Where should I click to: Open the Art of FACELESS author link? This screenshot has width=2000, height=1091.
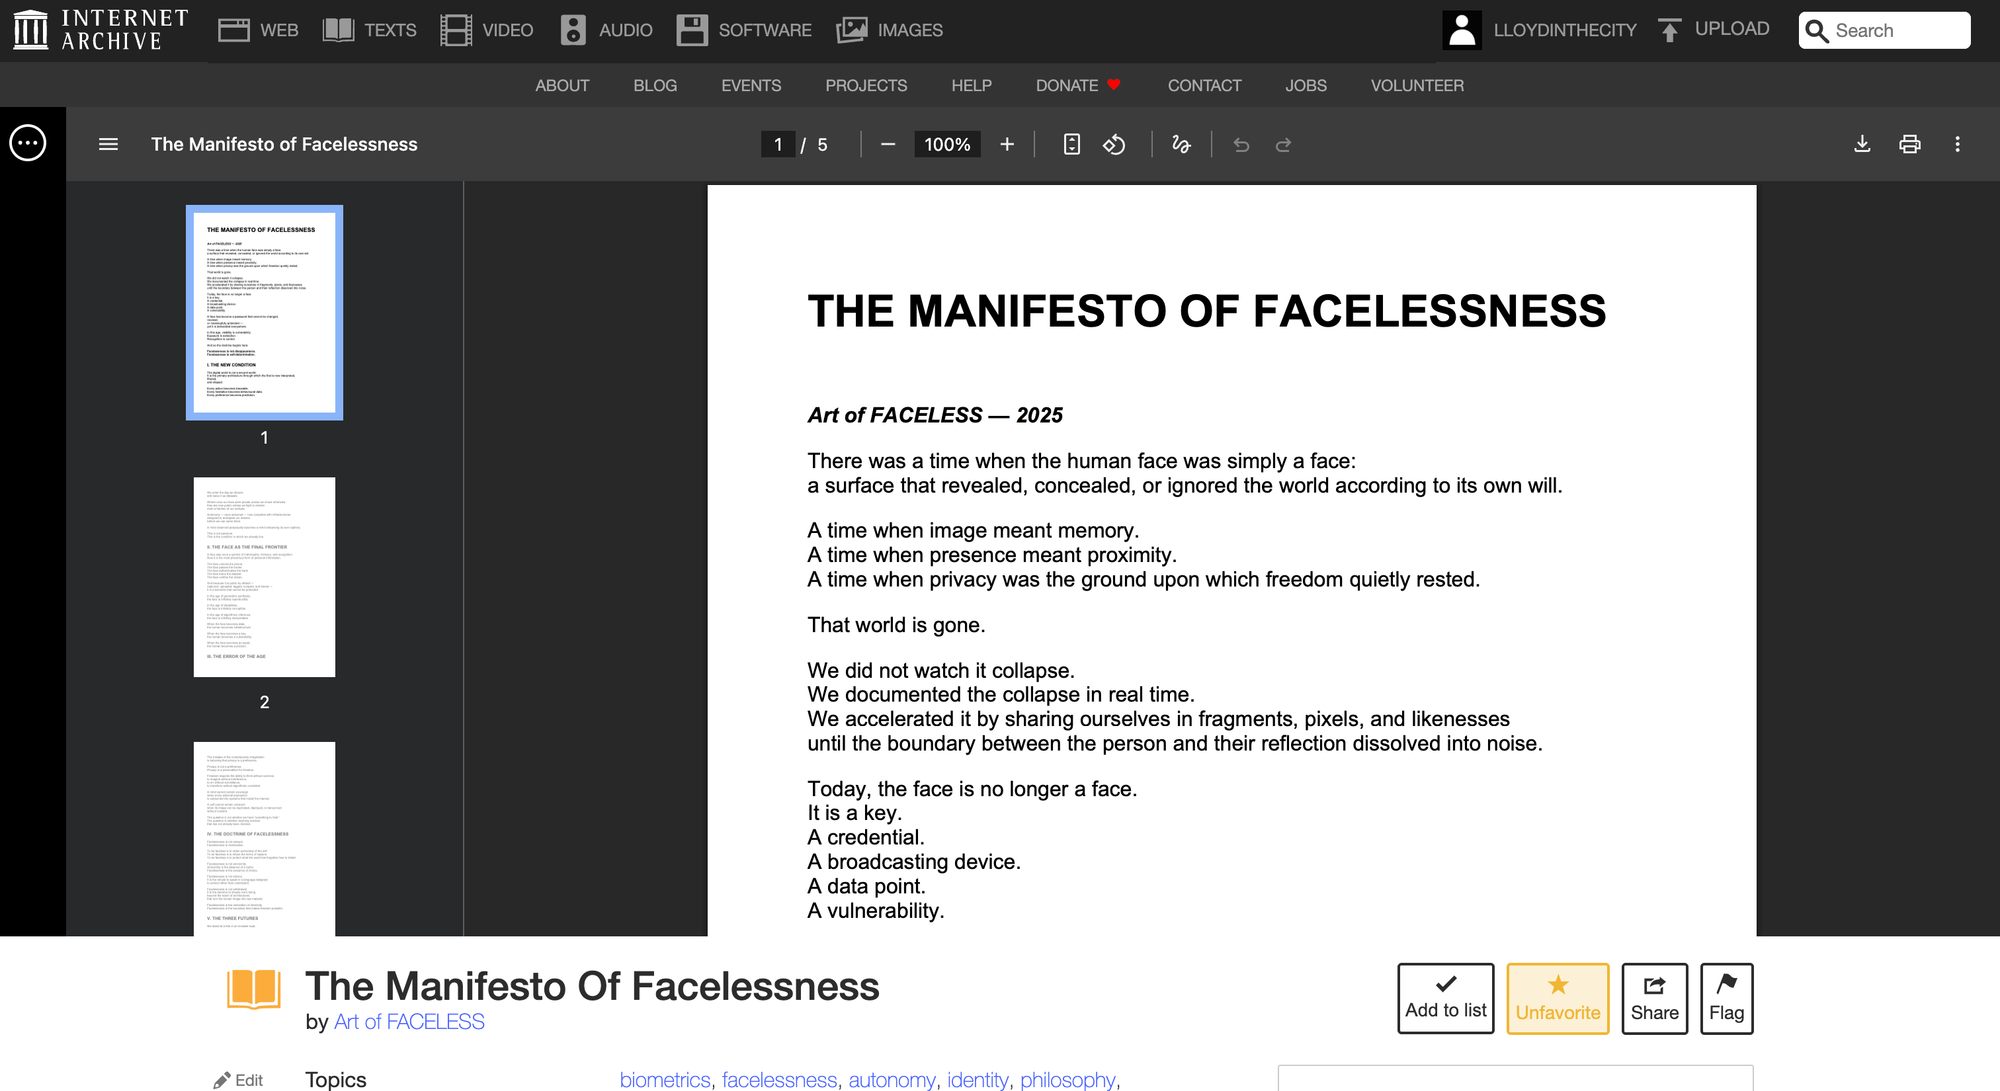point(409,1022)
